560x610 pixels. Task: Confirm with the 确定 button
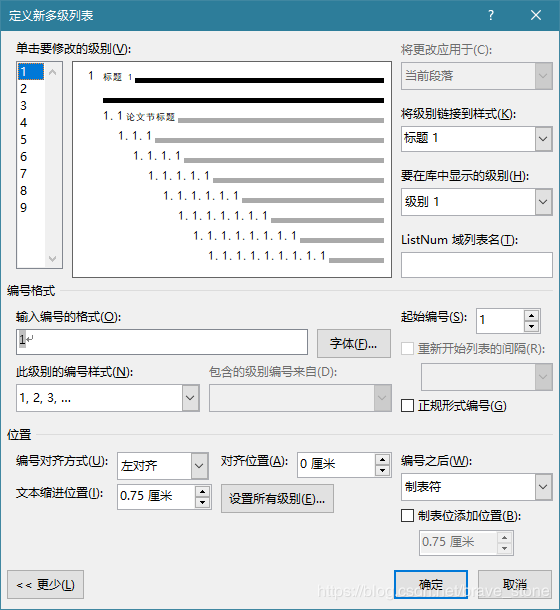tap(431, 585)
